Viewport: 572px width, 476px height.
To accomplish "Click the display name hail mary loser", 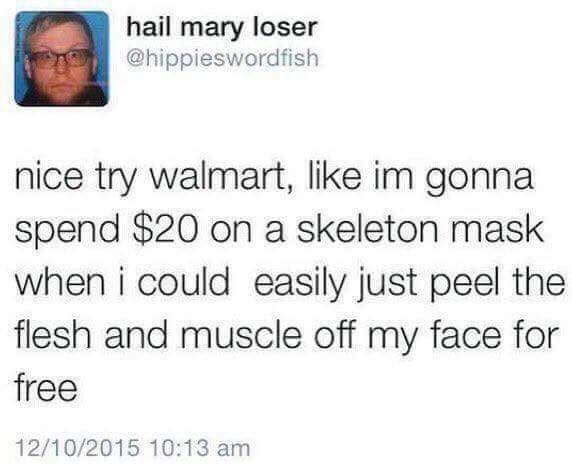I will [222, 28].
